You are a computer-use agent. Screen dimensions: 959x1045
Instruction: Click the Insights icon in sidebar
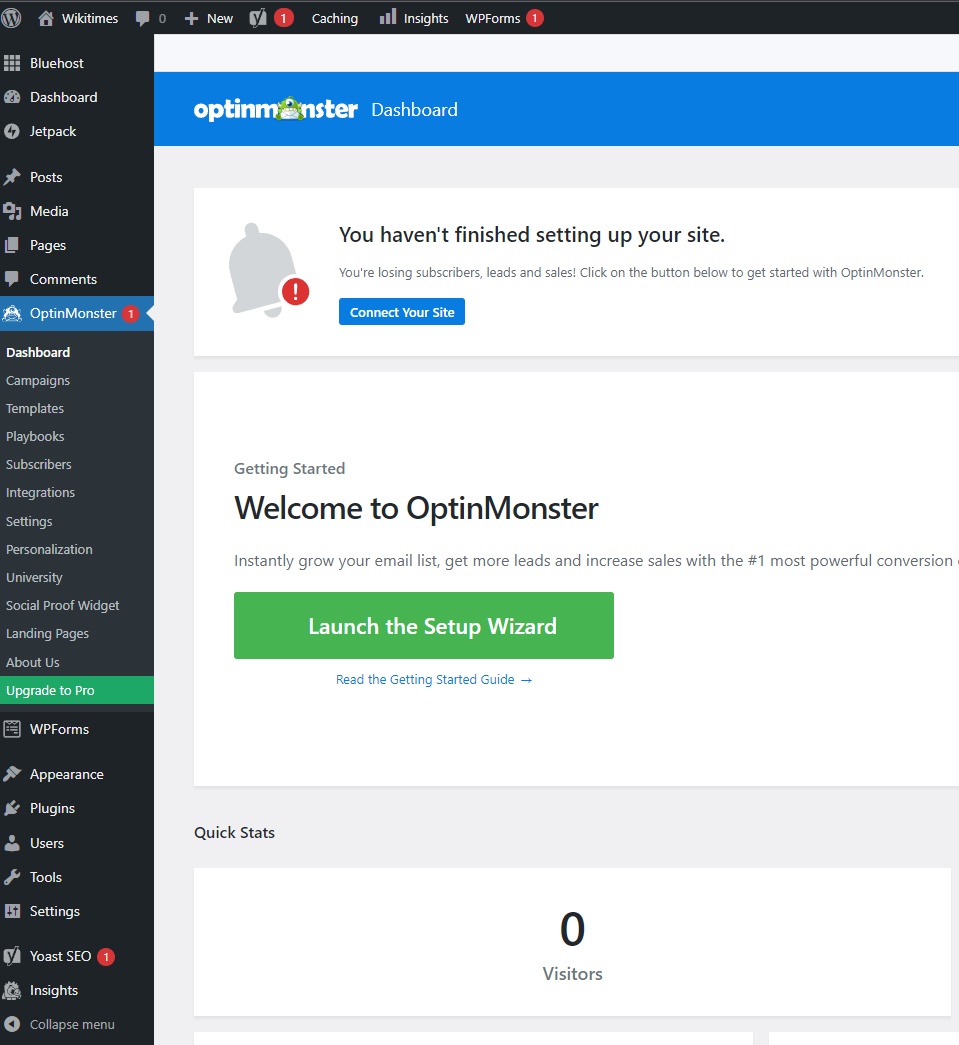pyautogui.click(x=12, y=990)
